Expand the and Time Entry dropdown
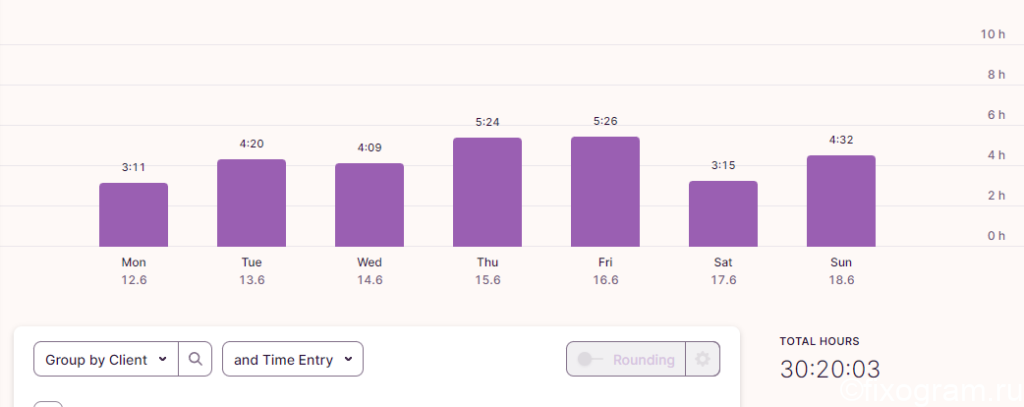Viewport: 1024px width, 407px height. pos(293,359)
